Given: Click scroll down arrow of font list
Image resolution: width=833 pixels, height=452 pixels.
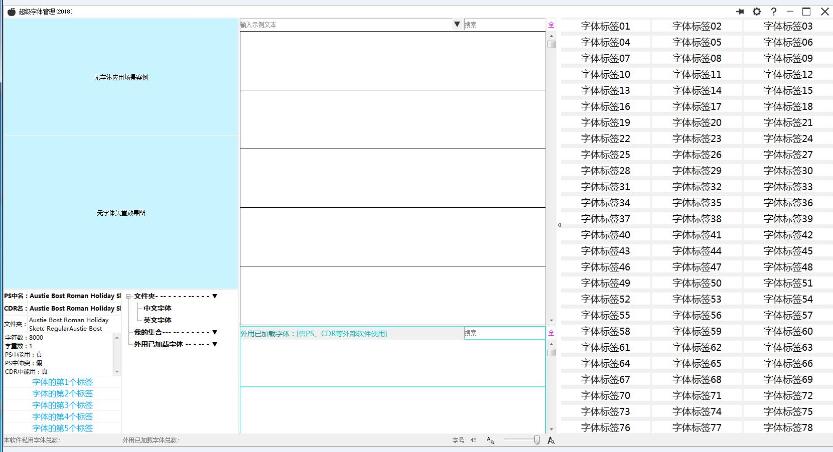Looking at the screenshot, I should click(551, 321).
